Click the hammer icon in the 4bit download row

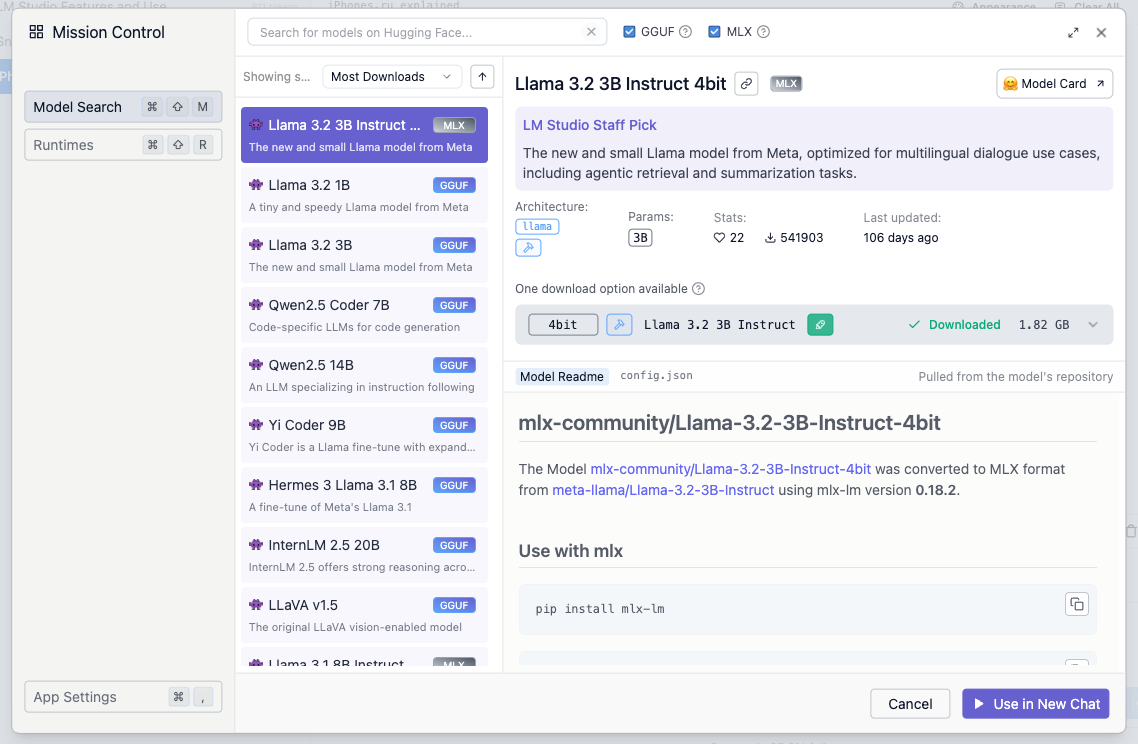point(619,324)
